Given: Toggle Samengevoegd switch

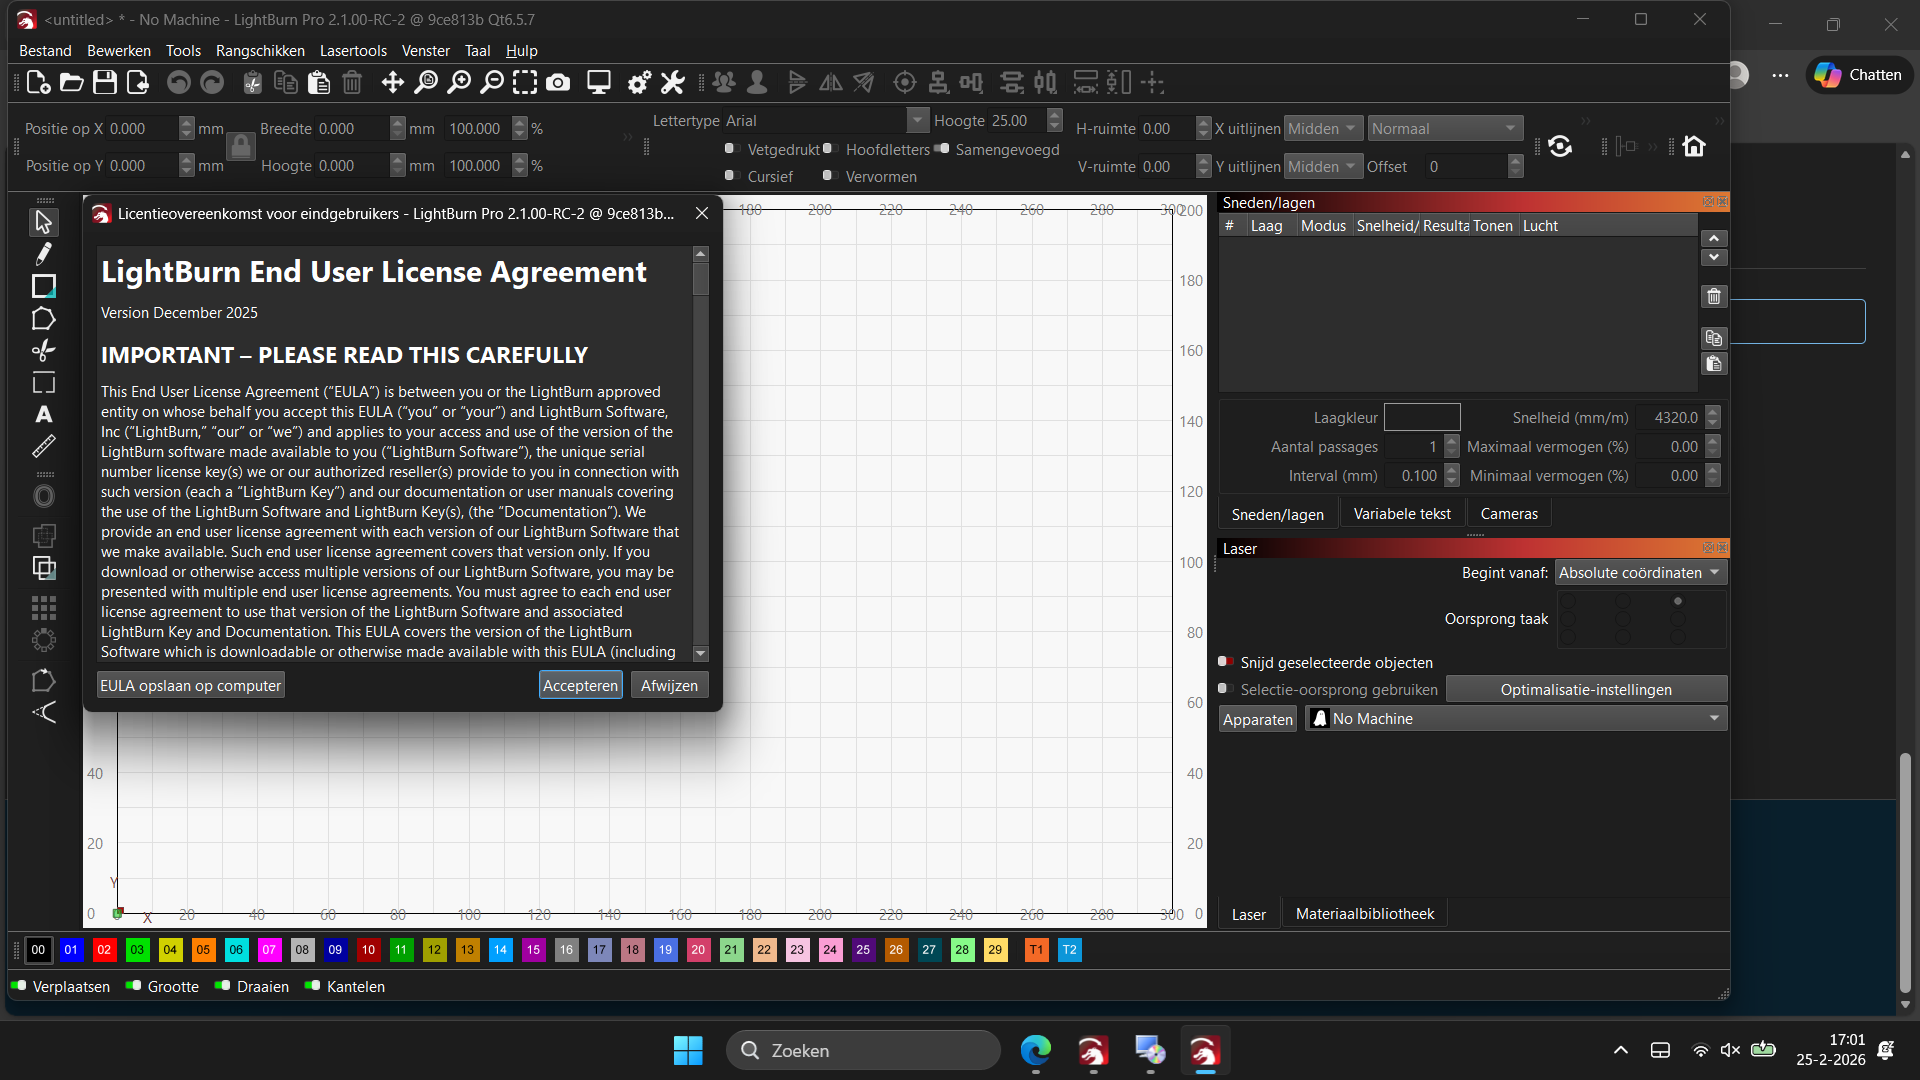Looking at the screenshot, I should coord(942,149).
